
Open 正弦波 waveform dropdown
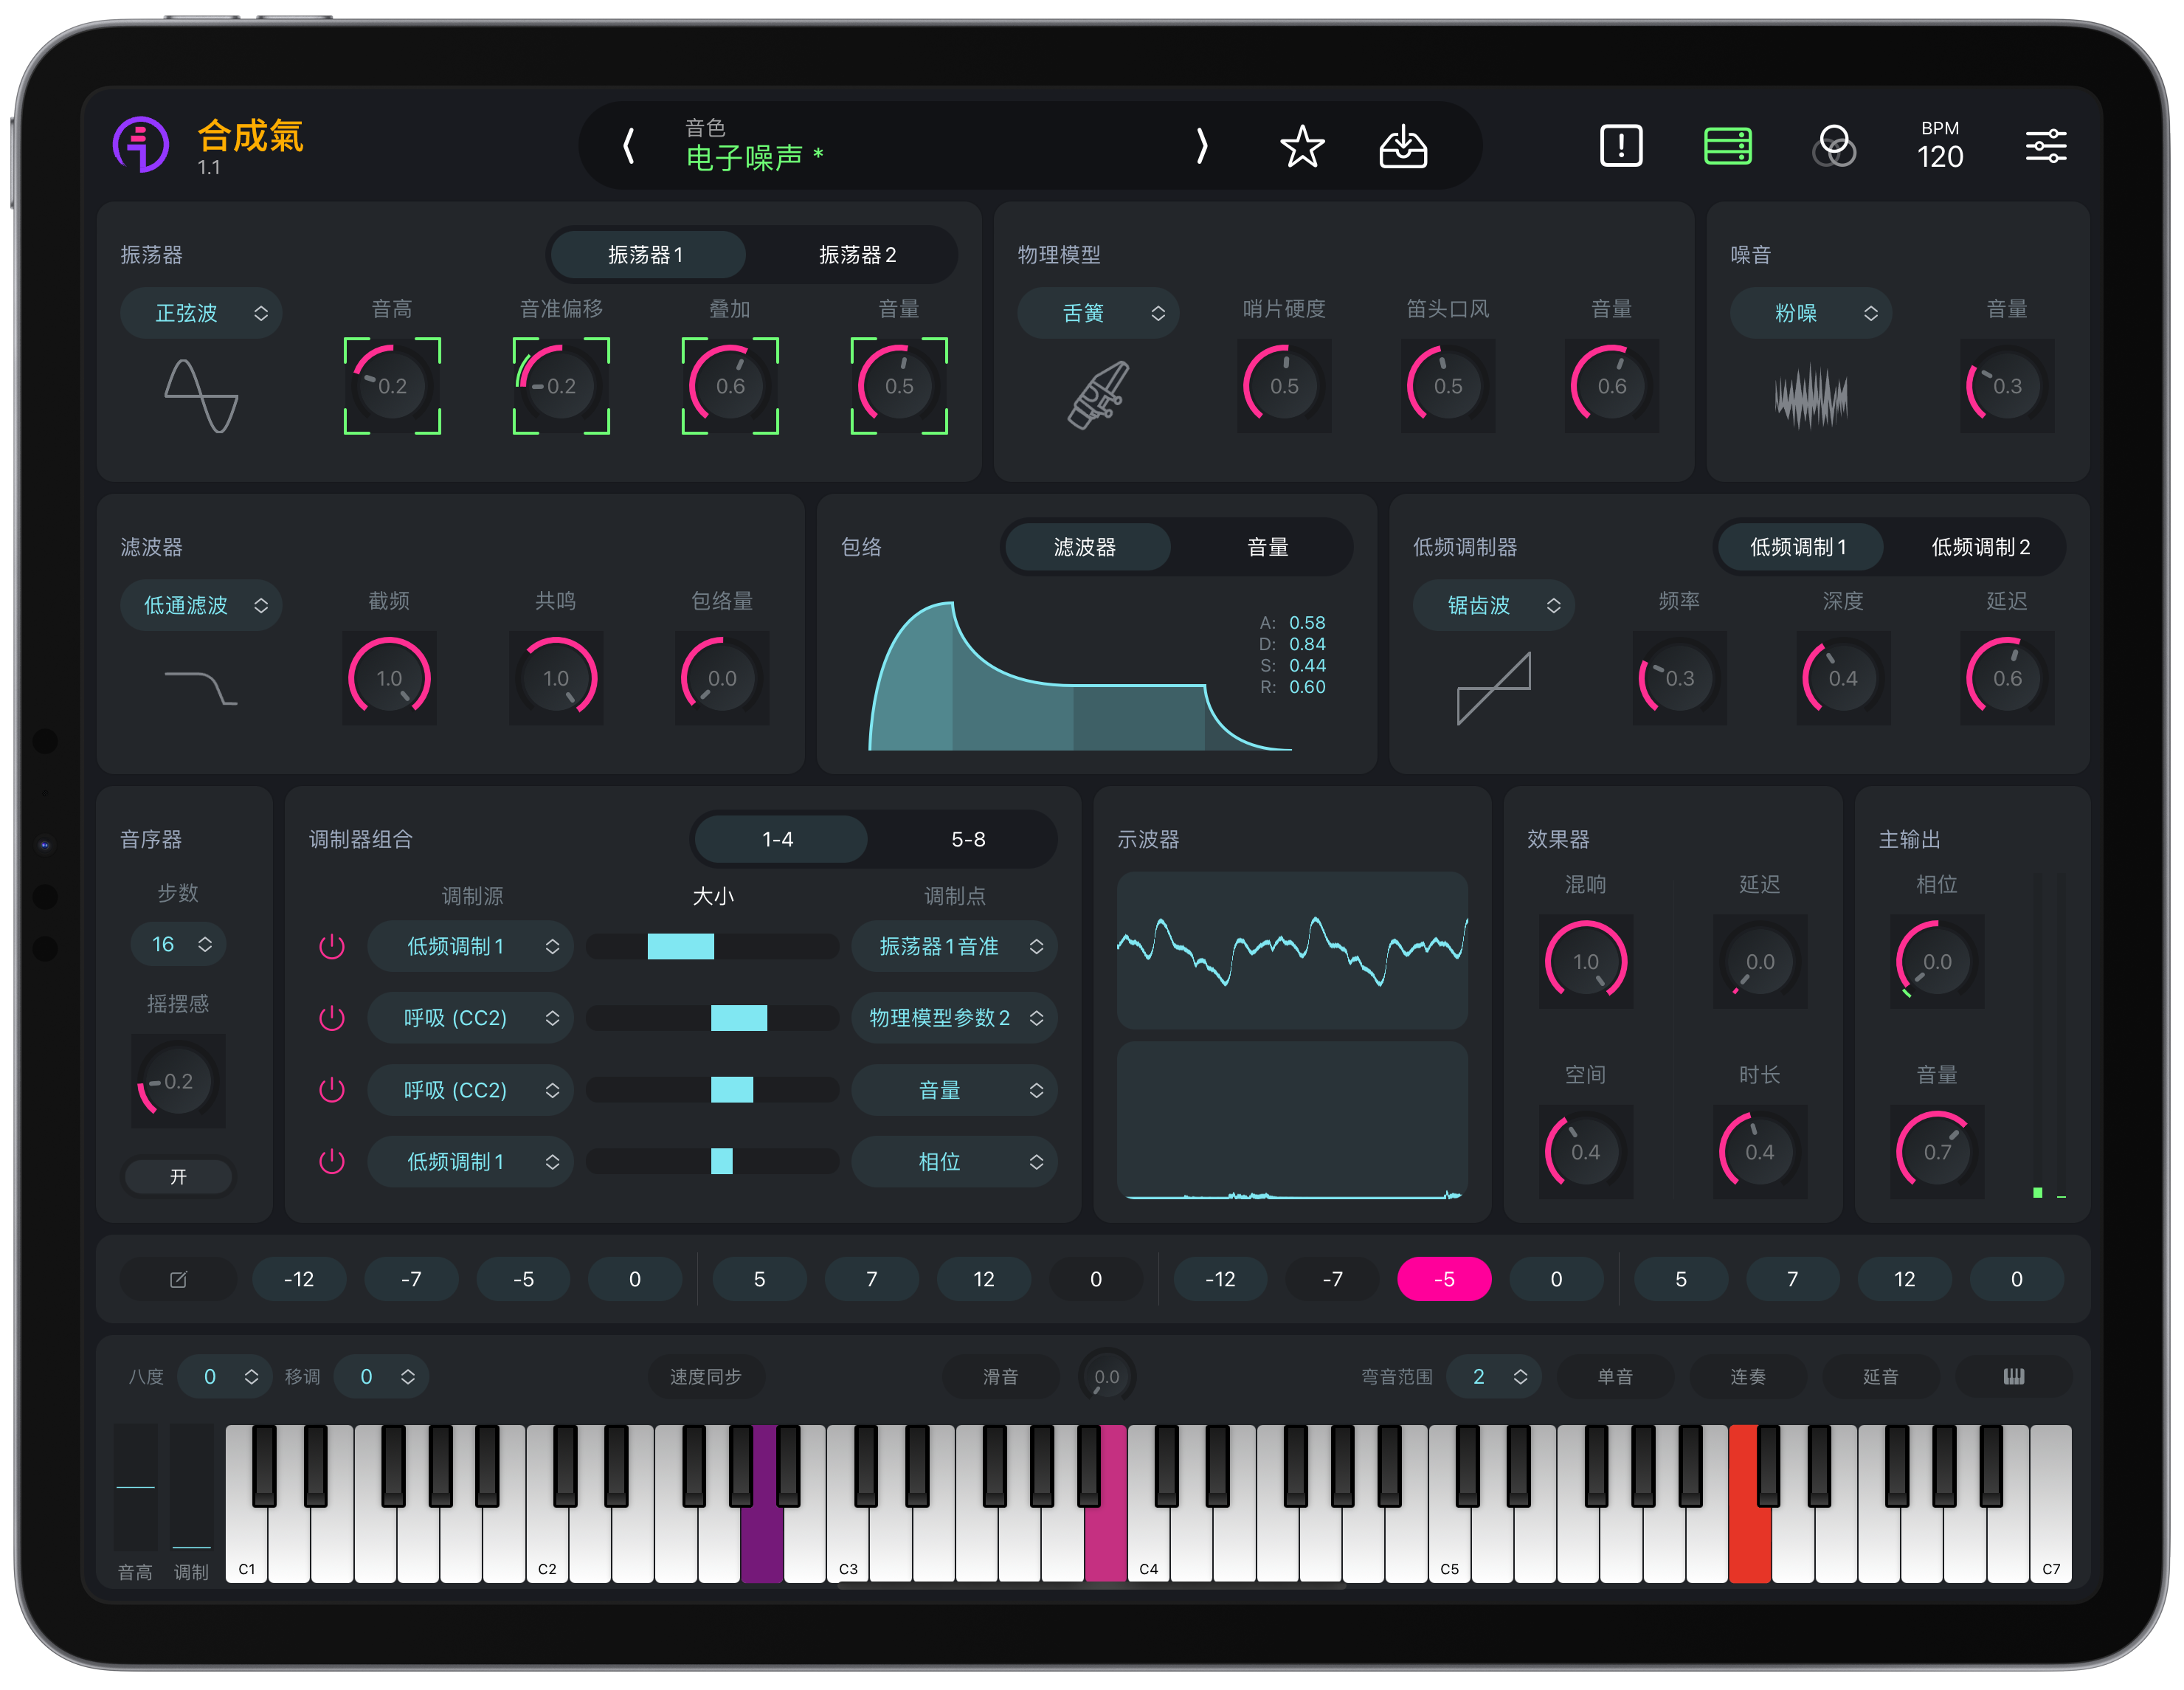click(201, 313)
